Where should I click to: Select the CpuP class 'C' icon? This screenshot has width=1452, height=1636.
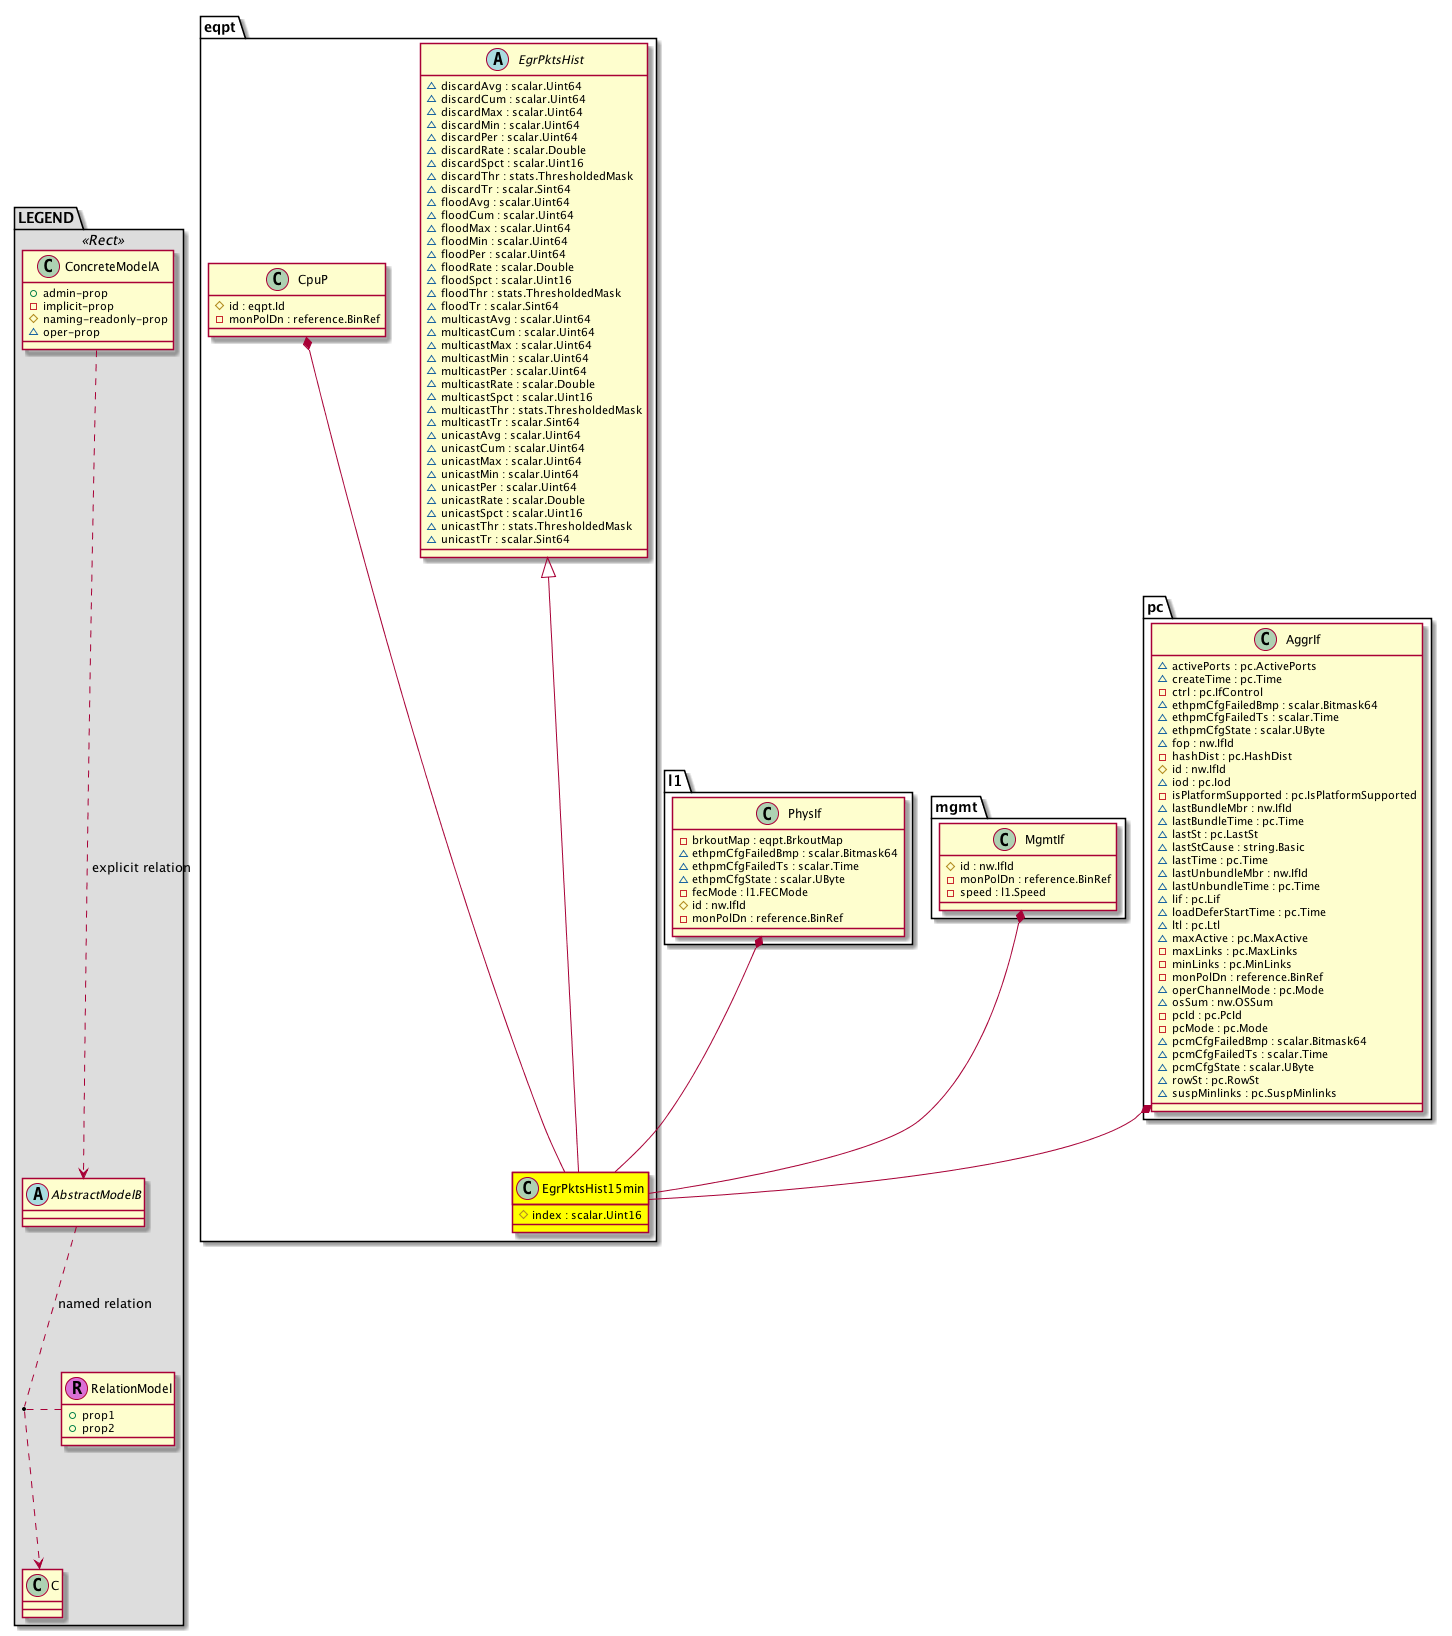(282, 280)
